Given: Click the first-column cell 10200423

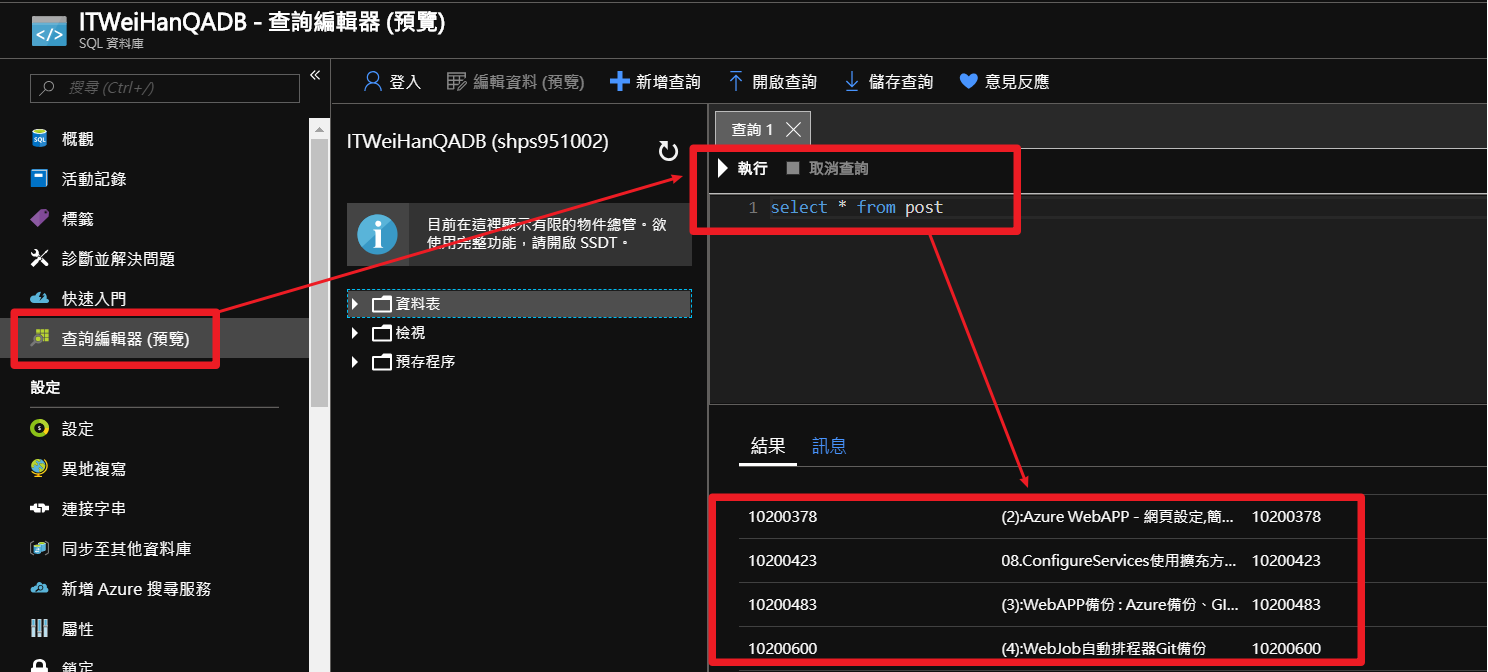Looking at the screenshot, I should (782, 561).
